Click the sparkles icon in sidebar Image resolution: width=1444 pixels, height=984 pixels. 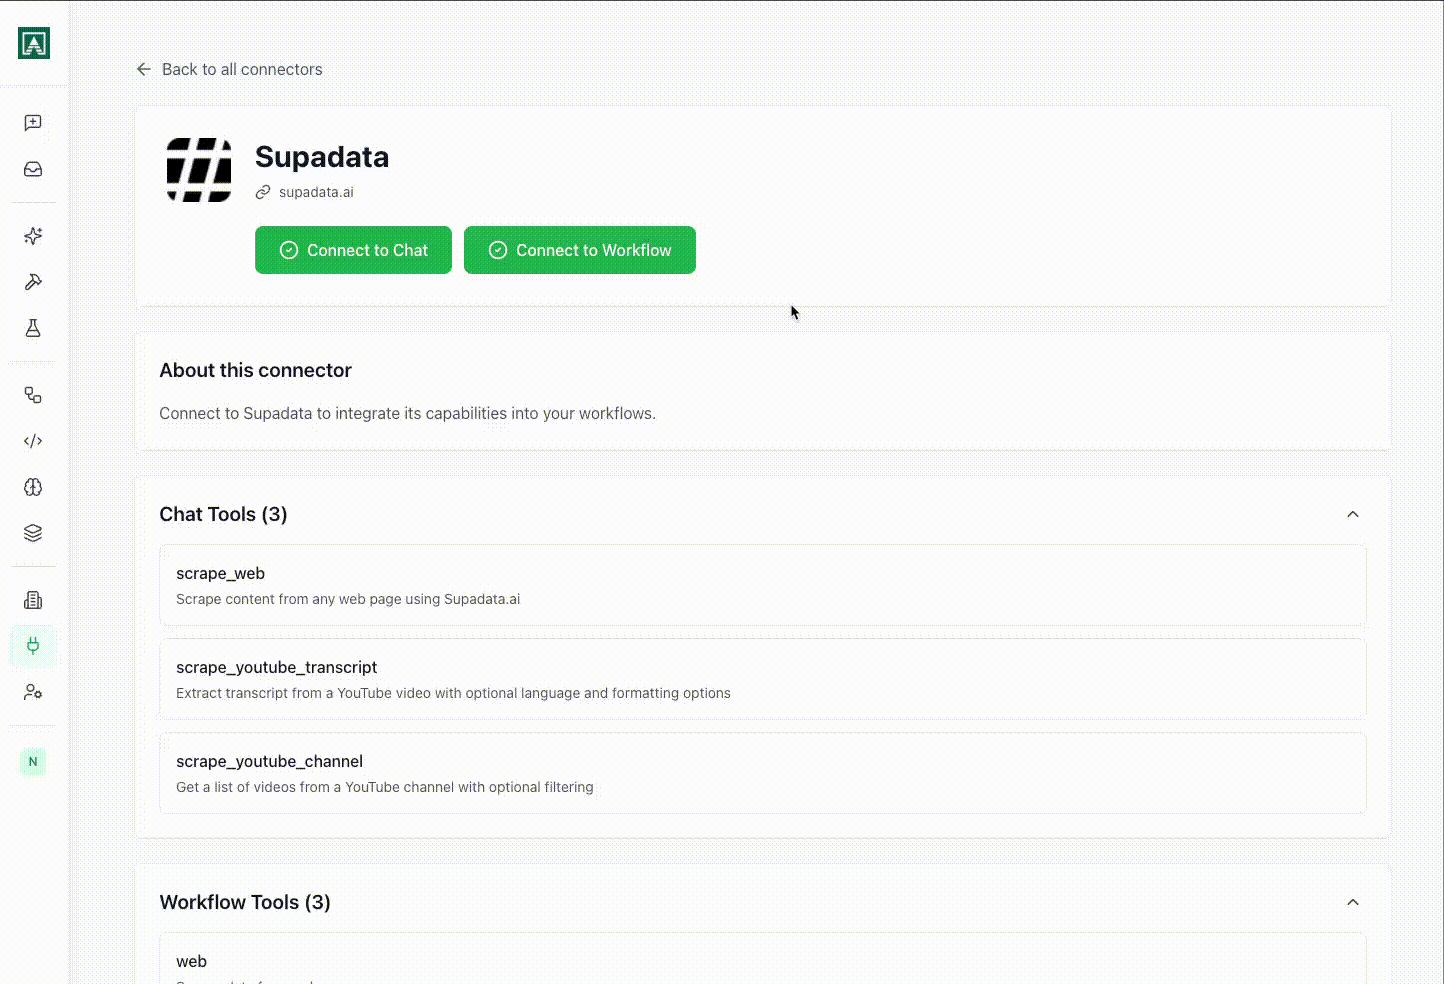[33, 236]
